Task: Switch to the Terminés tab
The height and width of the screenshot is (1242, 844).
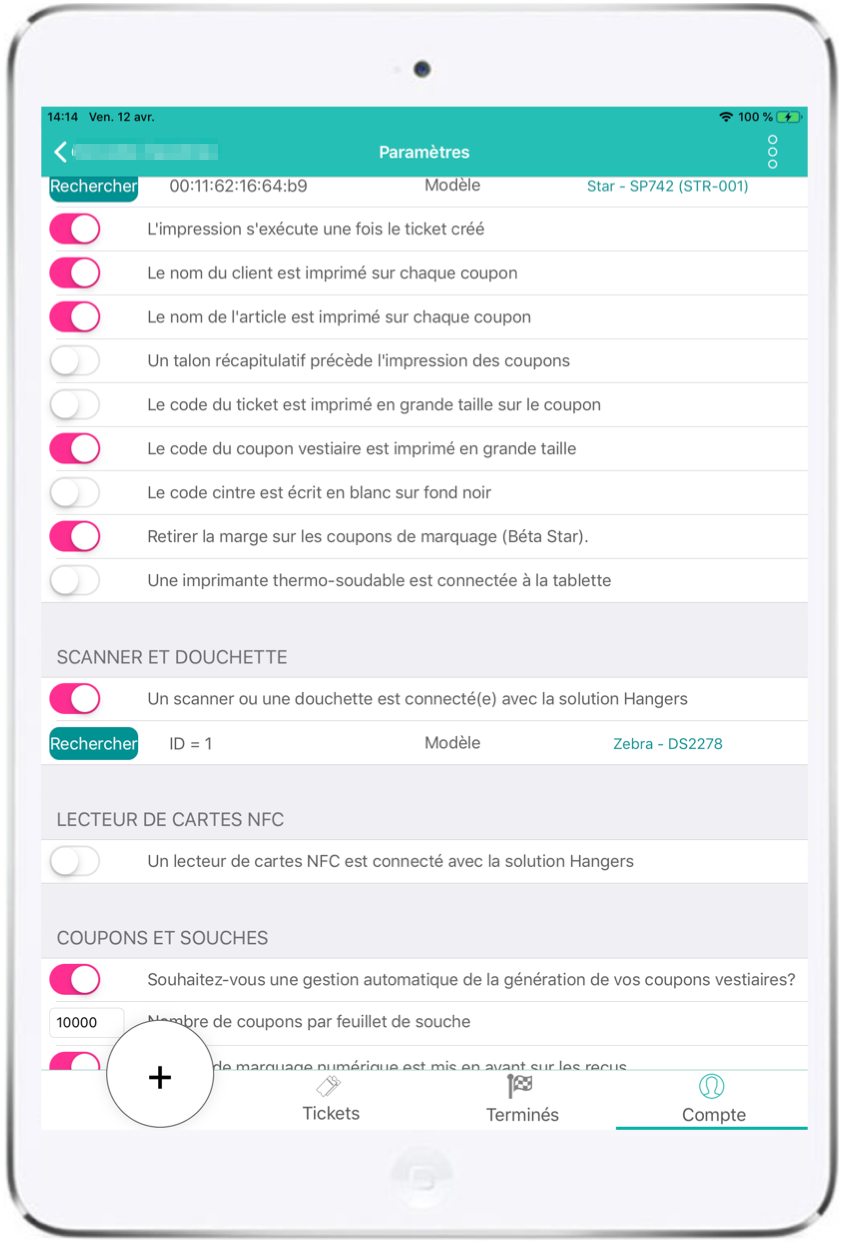Action: (522, 1098)
